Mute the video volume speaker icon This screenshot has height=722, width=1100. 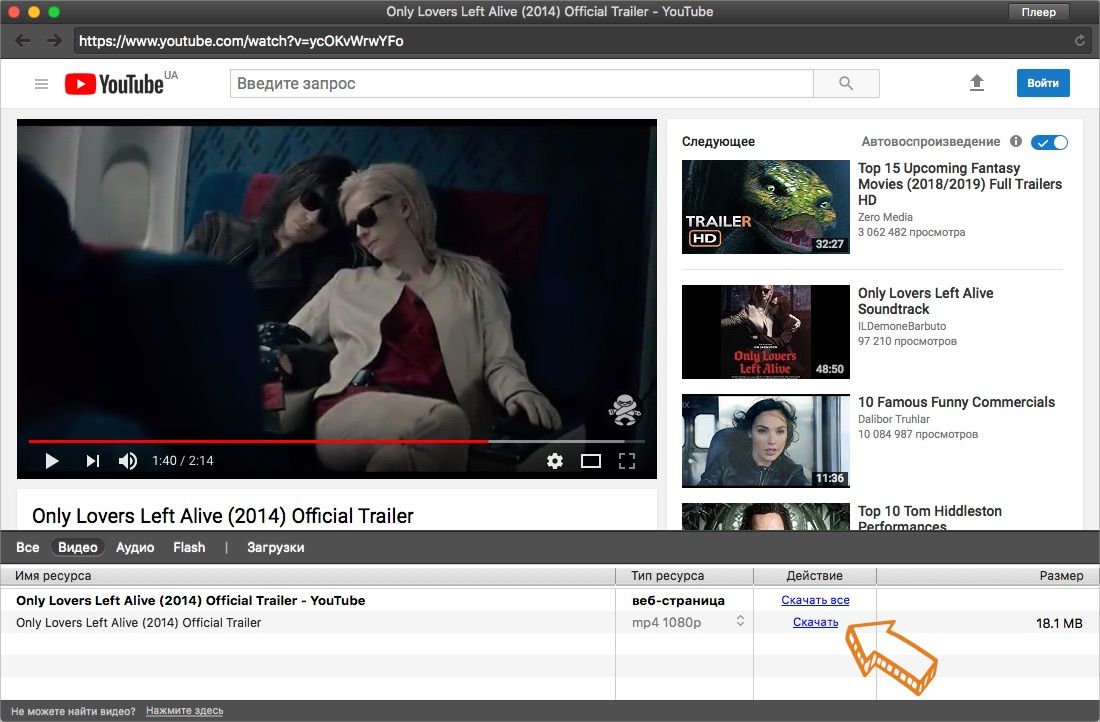128,461
